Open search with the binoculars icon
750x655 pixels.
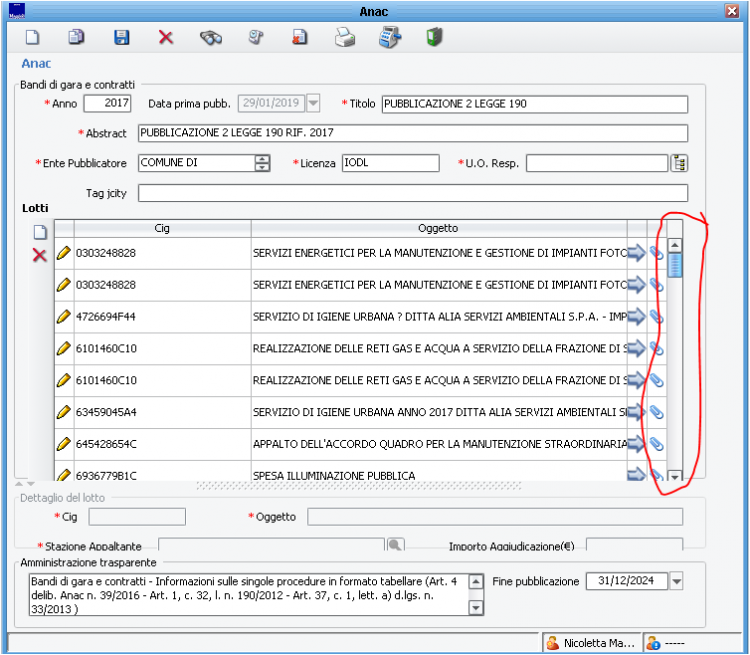pos(210,38)
